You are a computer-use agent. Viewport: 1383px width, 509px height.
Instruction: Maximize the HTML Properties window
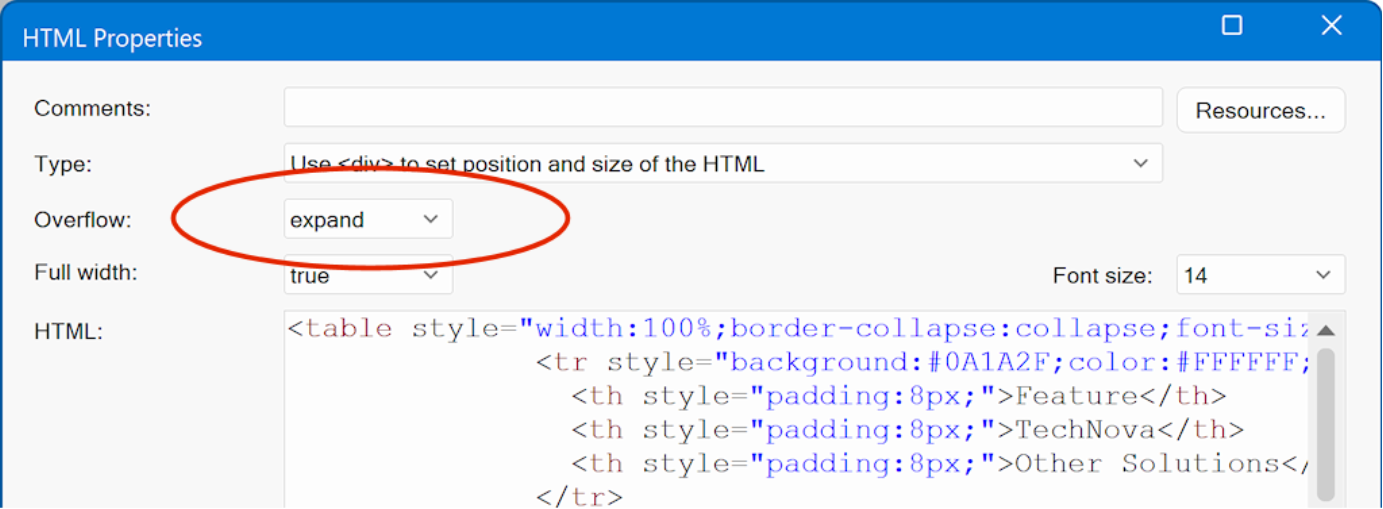click(1232, 26)
